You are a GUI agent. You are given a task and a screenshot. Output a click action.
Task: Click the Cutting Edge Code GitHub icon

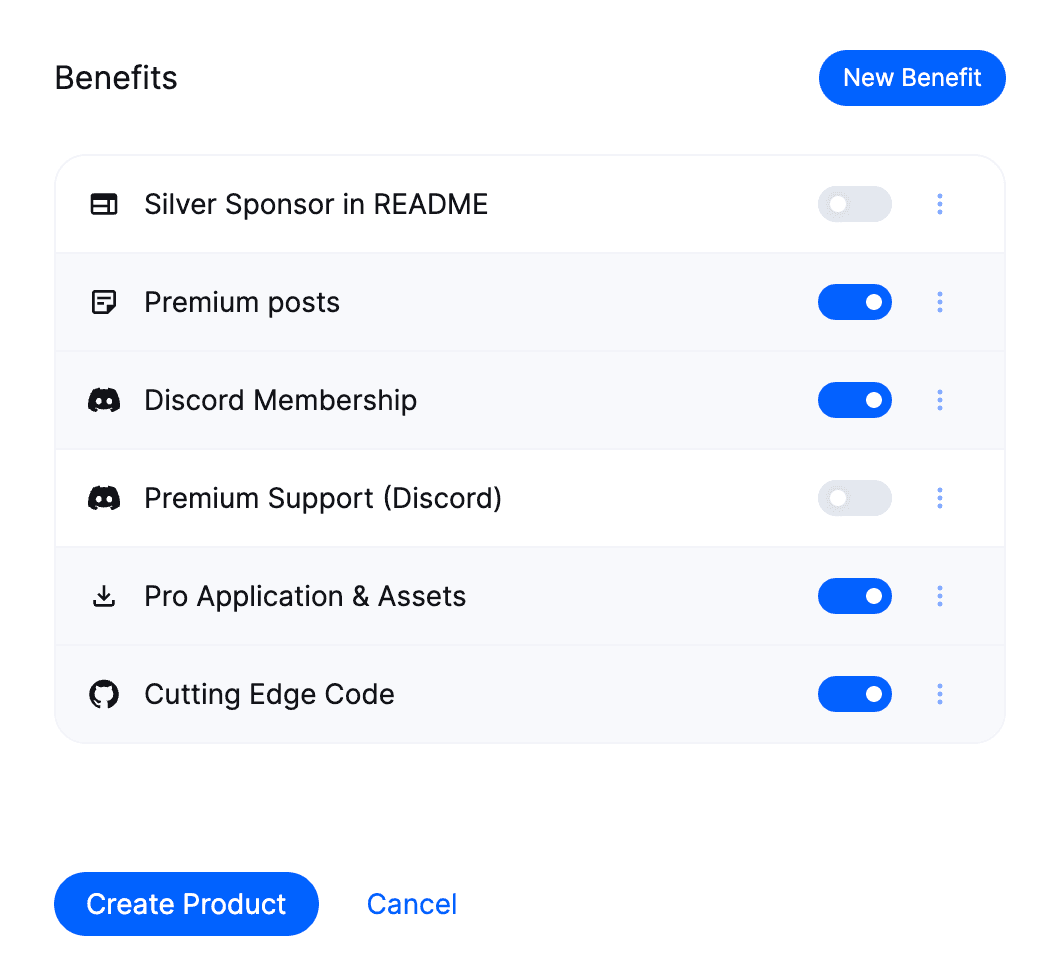coord(104,694)
